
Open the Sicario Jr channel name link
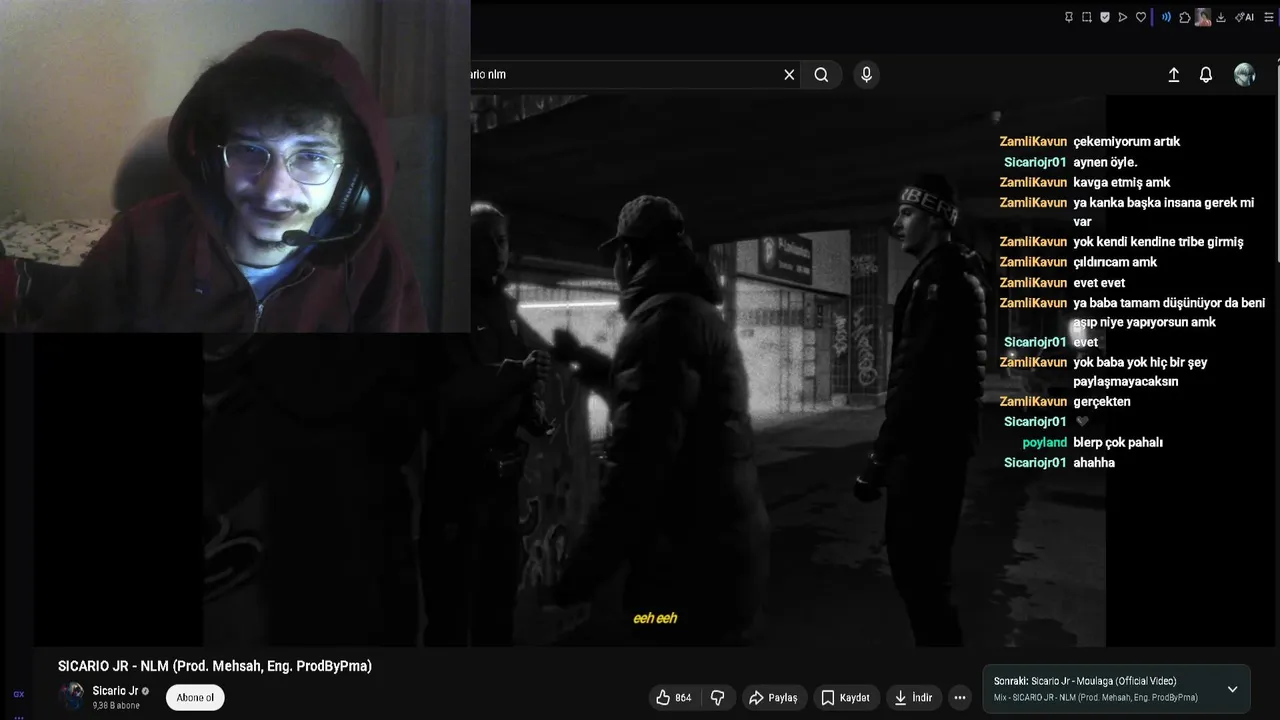[x=116, y=691]
